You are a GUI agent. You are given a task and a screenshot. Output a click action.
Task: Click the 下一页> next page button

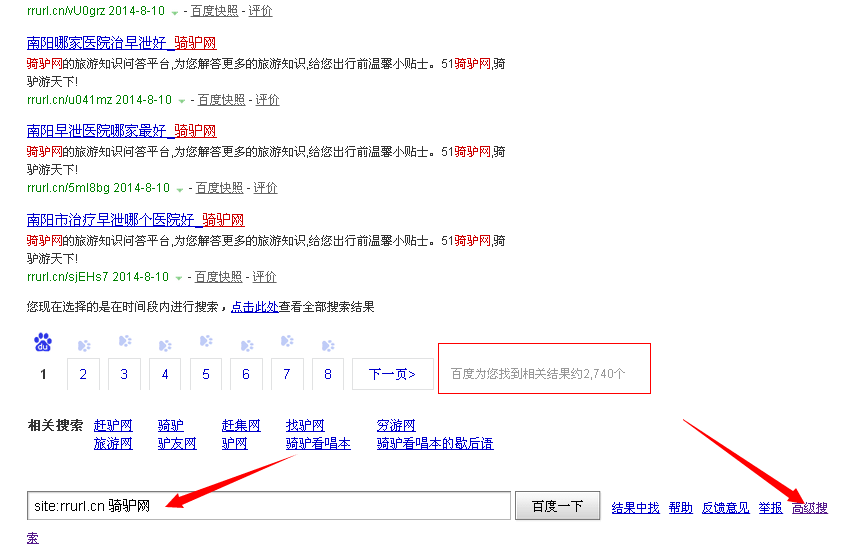[392, 374]
